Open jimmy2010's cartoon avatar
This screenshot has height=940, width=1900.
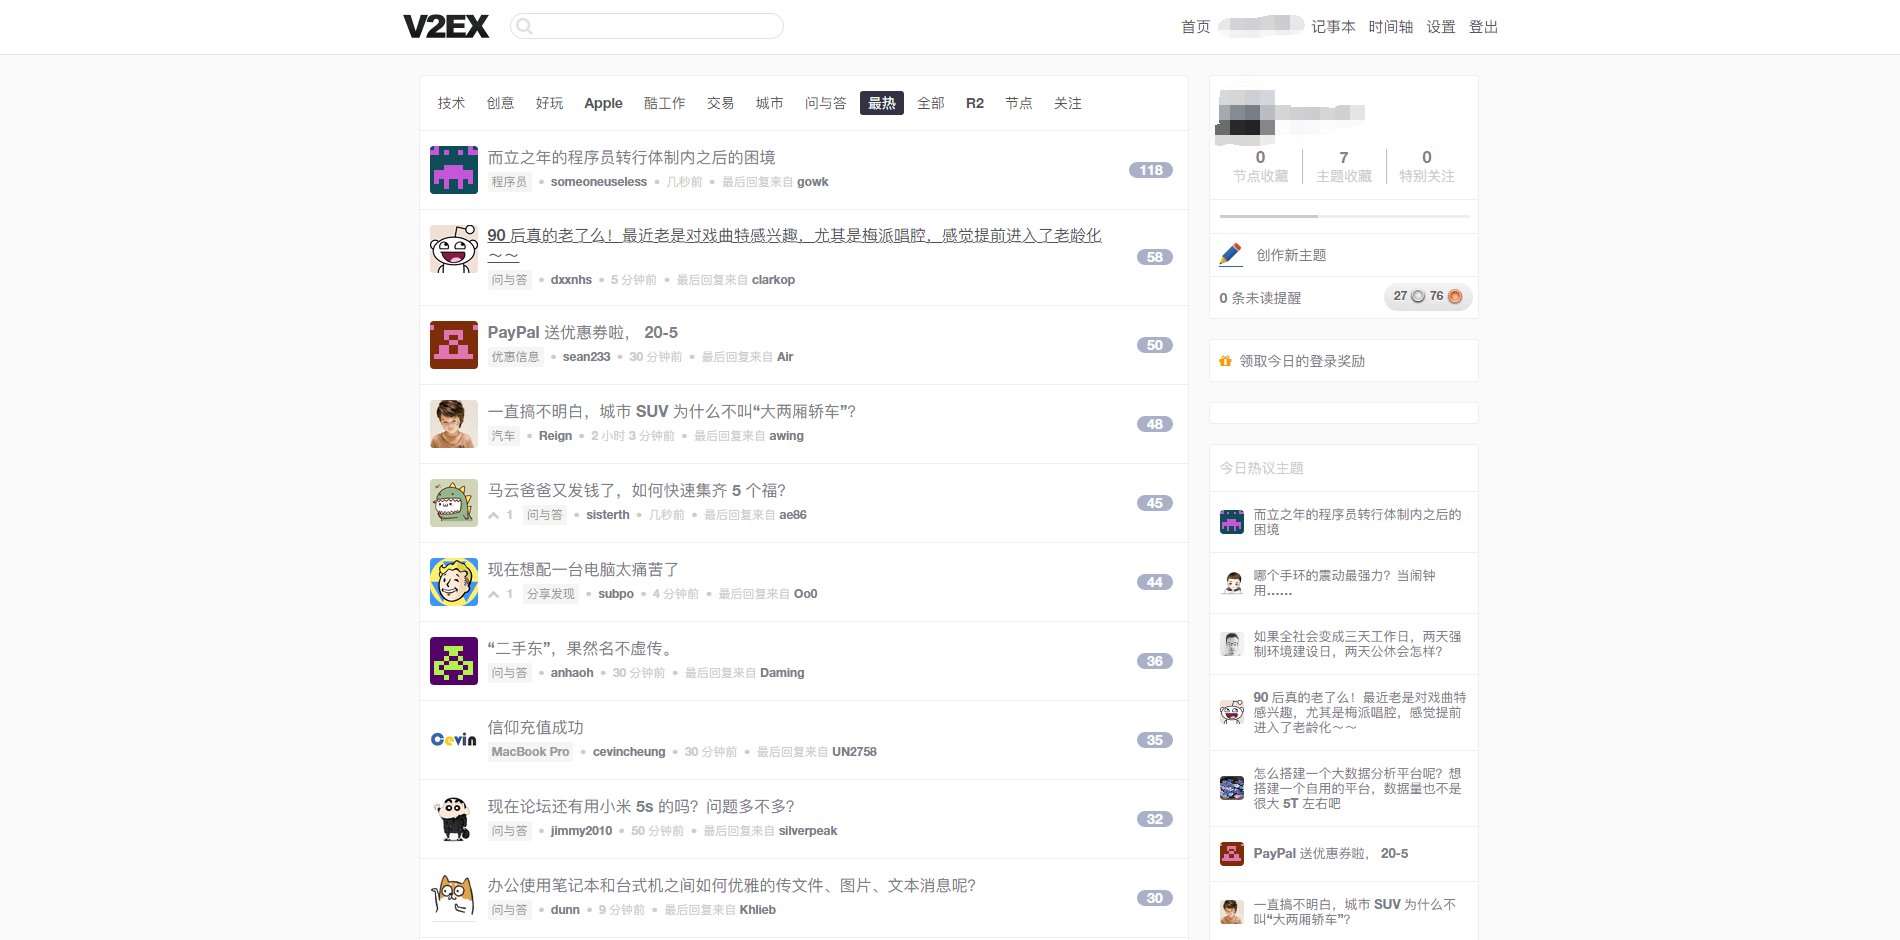pos(454,819)
